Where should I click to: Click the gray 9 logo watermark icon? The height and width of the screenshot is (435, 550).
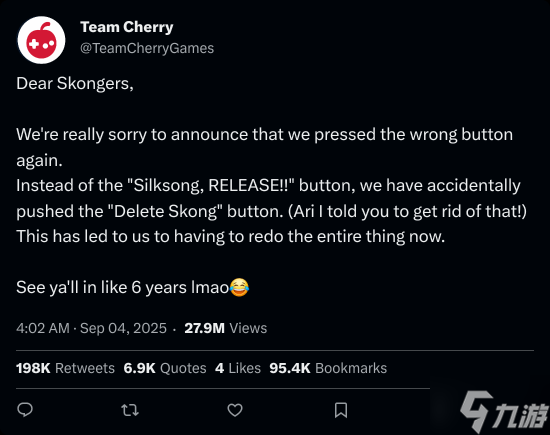476,411
